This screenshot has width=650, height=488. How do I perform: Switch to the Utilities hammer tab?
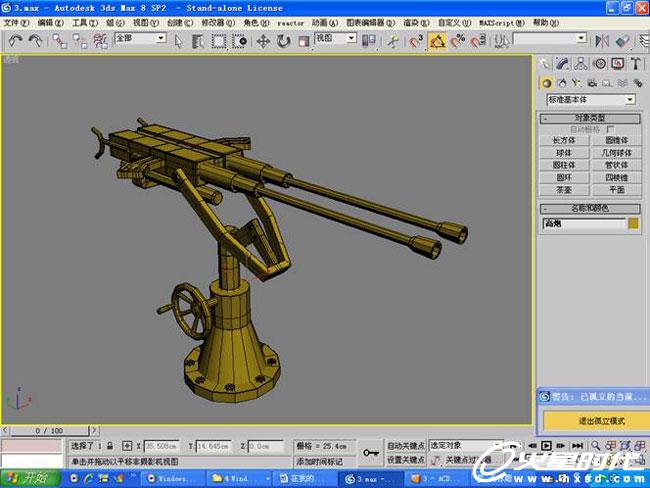[x=635, y=64]
